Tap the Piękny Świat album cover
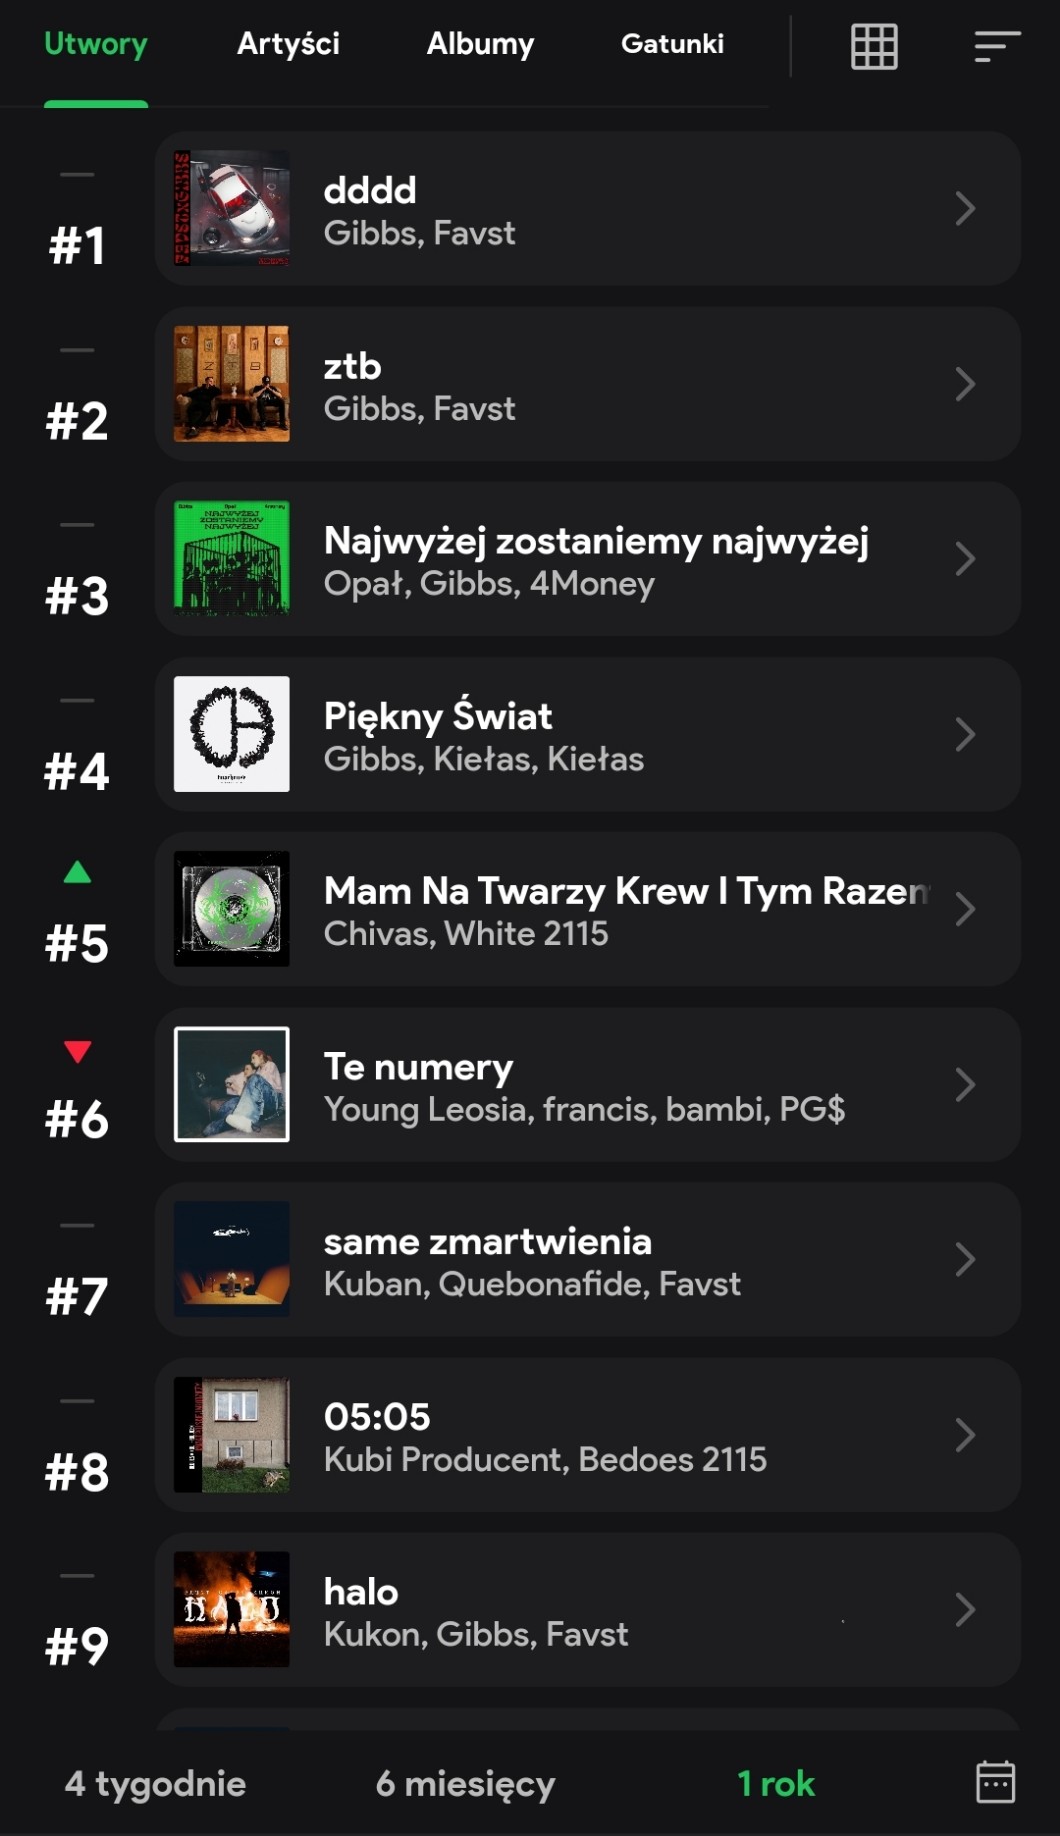Screen dimensions: 1060x1836 pyautogui.click(x=232, y=734)
